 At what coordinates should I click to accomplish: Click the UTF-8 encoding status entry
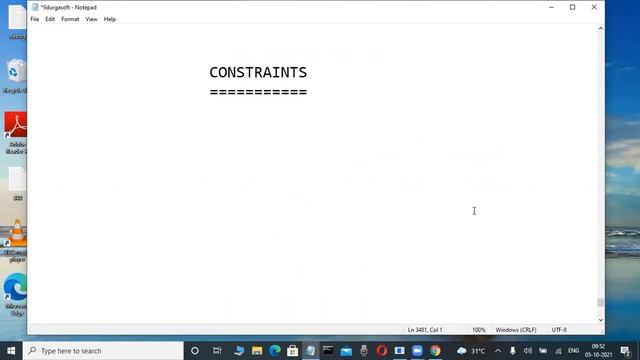[559, 330]
